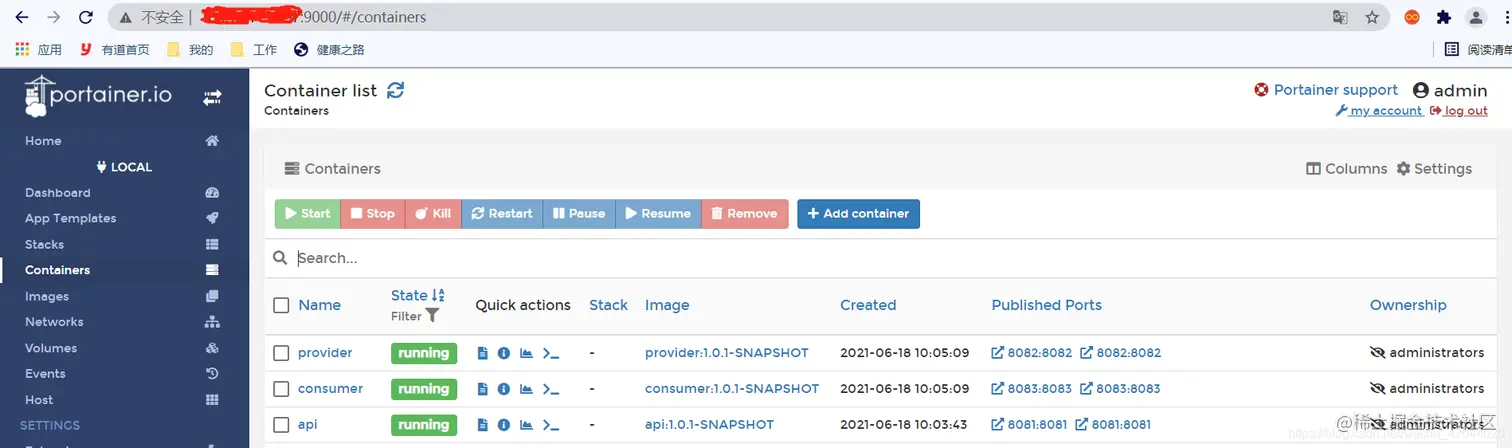Open my account link
Image resolution: width=1512 pixels, height=448 pixels.
point(1379,111)
